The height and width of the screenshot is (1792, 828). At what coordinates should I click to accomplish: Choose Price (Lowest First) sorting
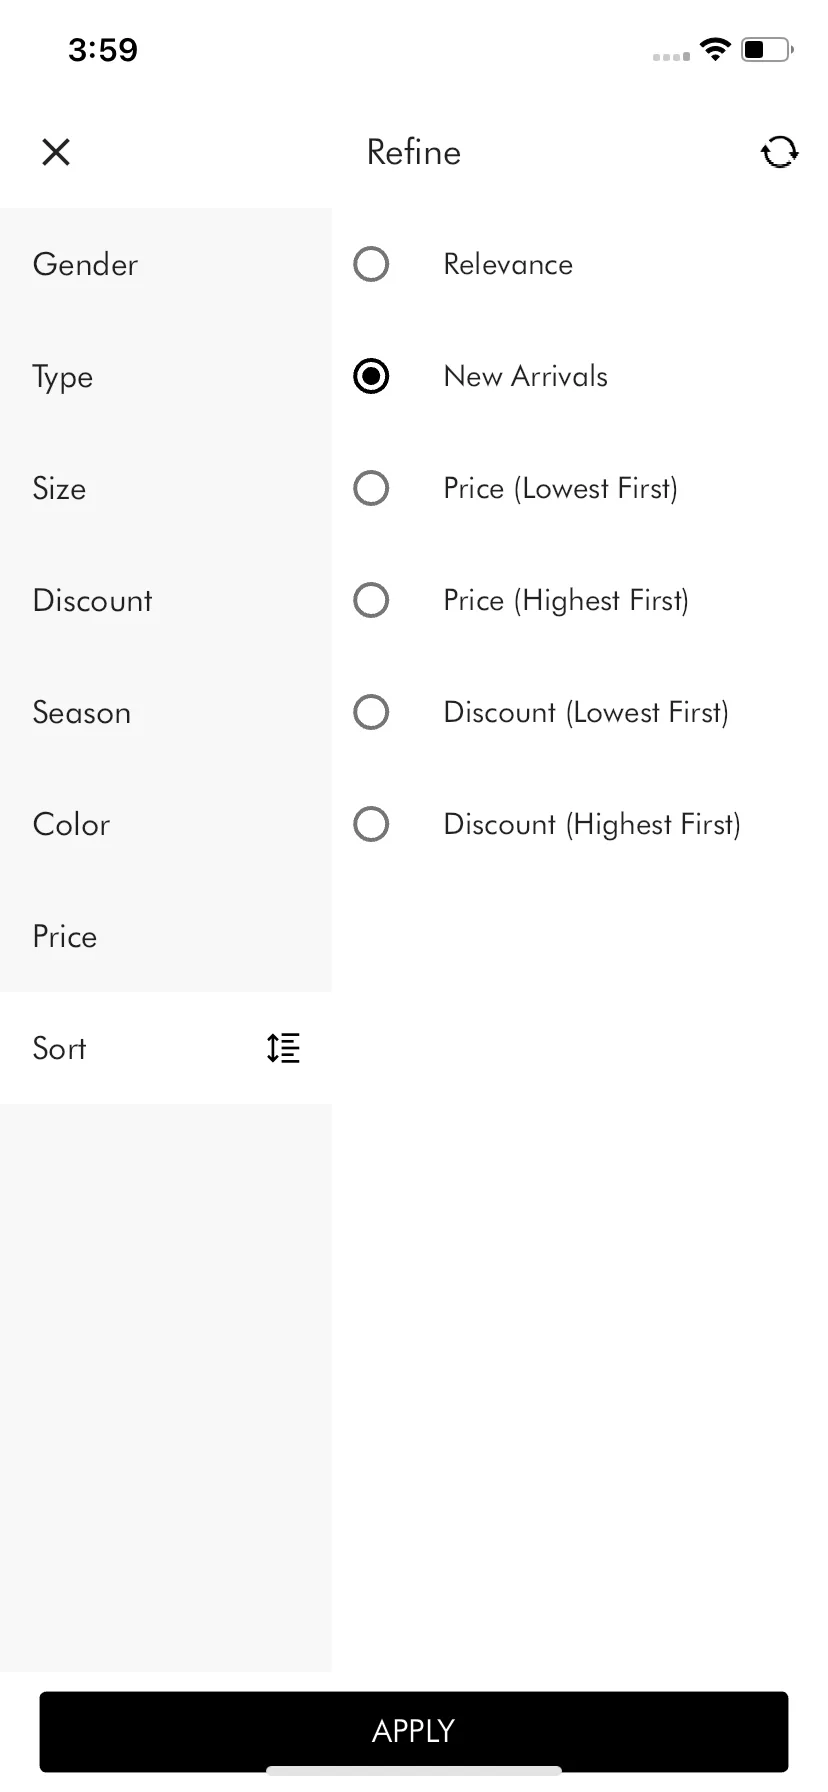(371, 488)
